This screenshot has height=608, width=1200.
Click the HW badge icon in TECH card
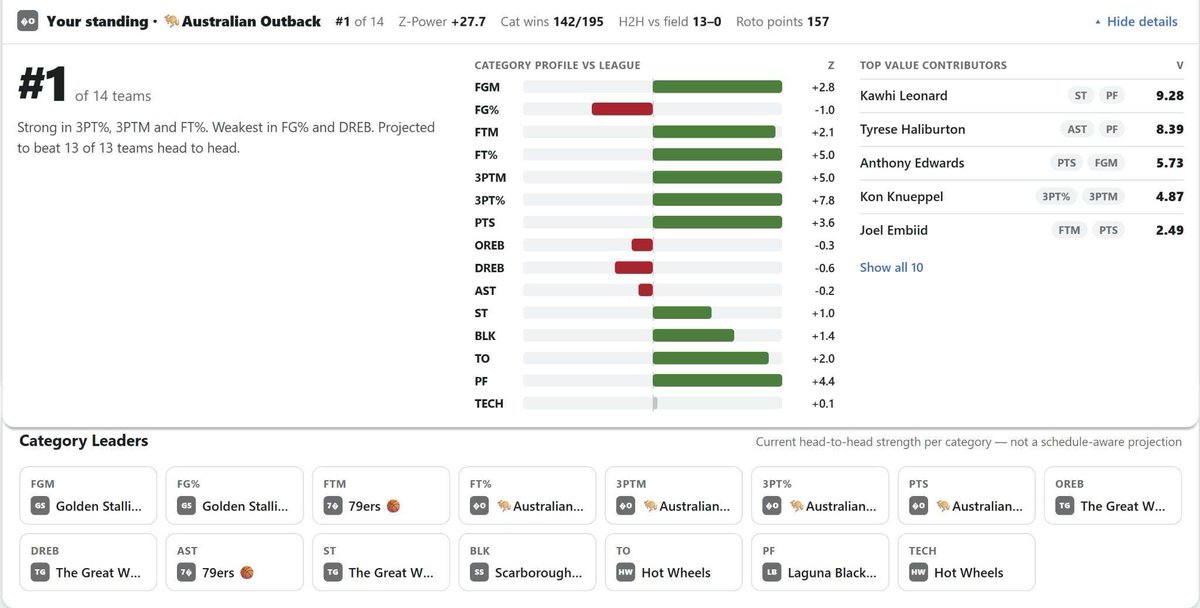(918, 573)
